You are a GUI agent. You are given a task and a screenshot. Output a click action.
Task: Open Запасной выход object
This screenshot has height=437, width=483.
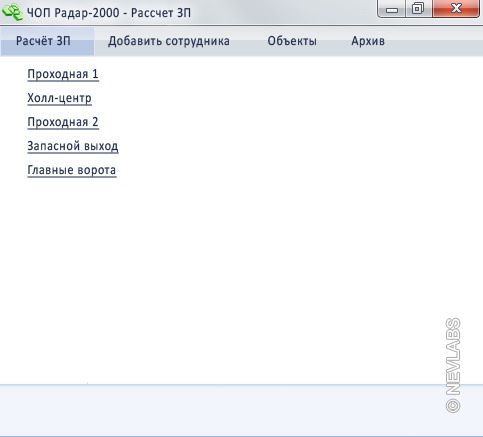point(73,146)
